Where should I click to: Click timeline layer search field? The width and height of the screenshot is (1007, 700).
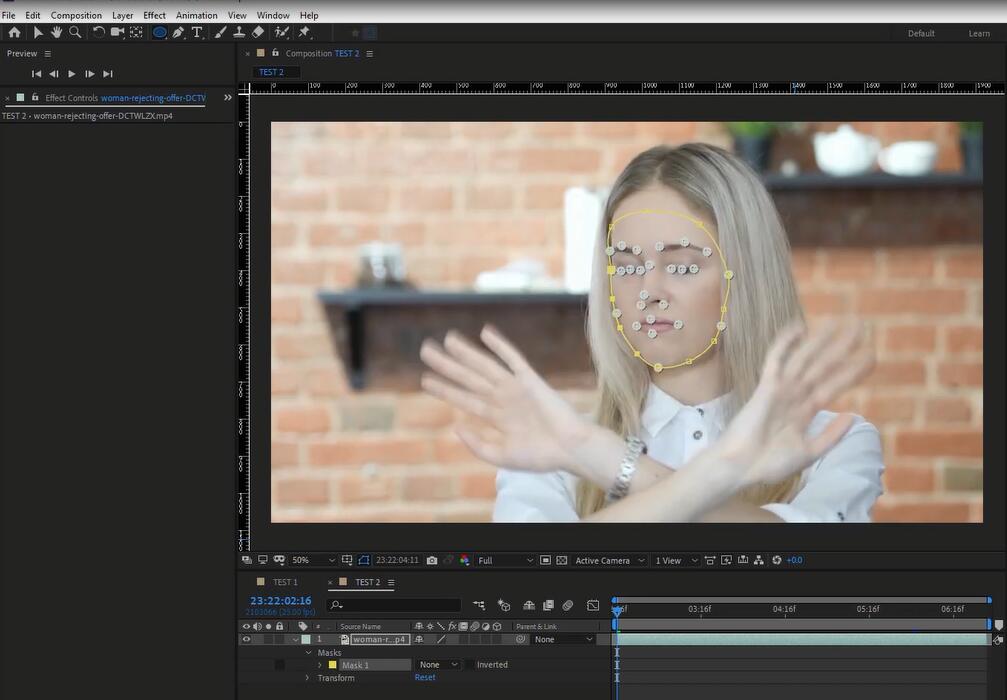394,605
